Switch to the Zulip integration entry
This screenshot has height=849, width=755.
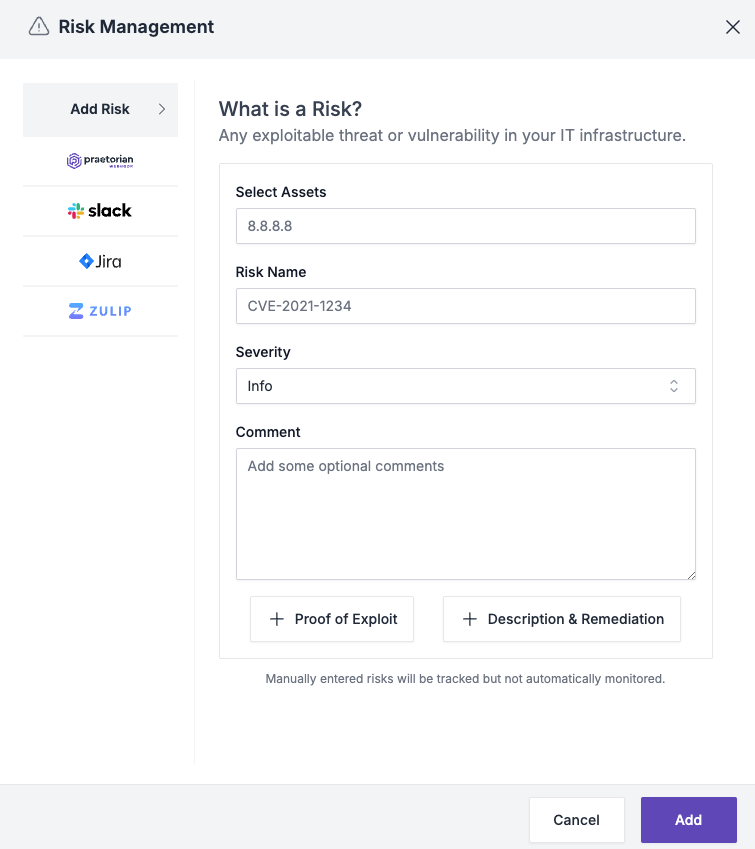click(x=100, y=311)
